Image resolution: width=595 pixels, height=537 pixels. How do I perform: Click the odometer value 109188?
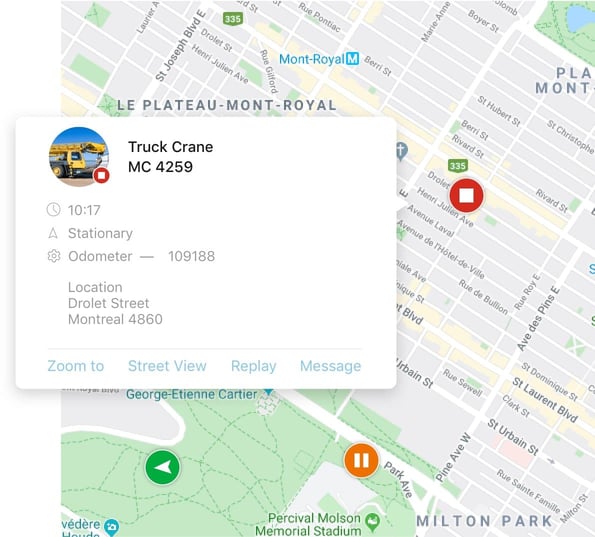tap(192, 256)
